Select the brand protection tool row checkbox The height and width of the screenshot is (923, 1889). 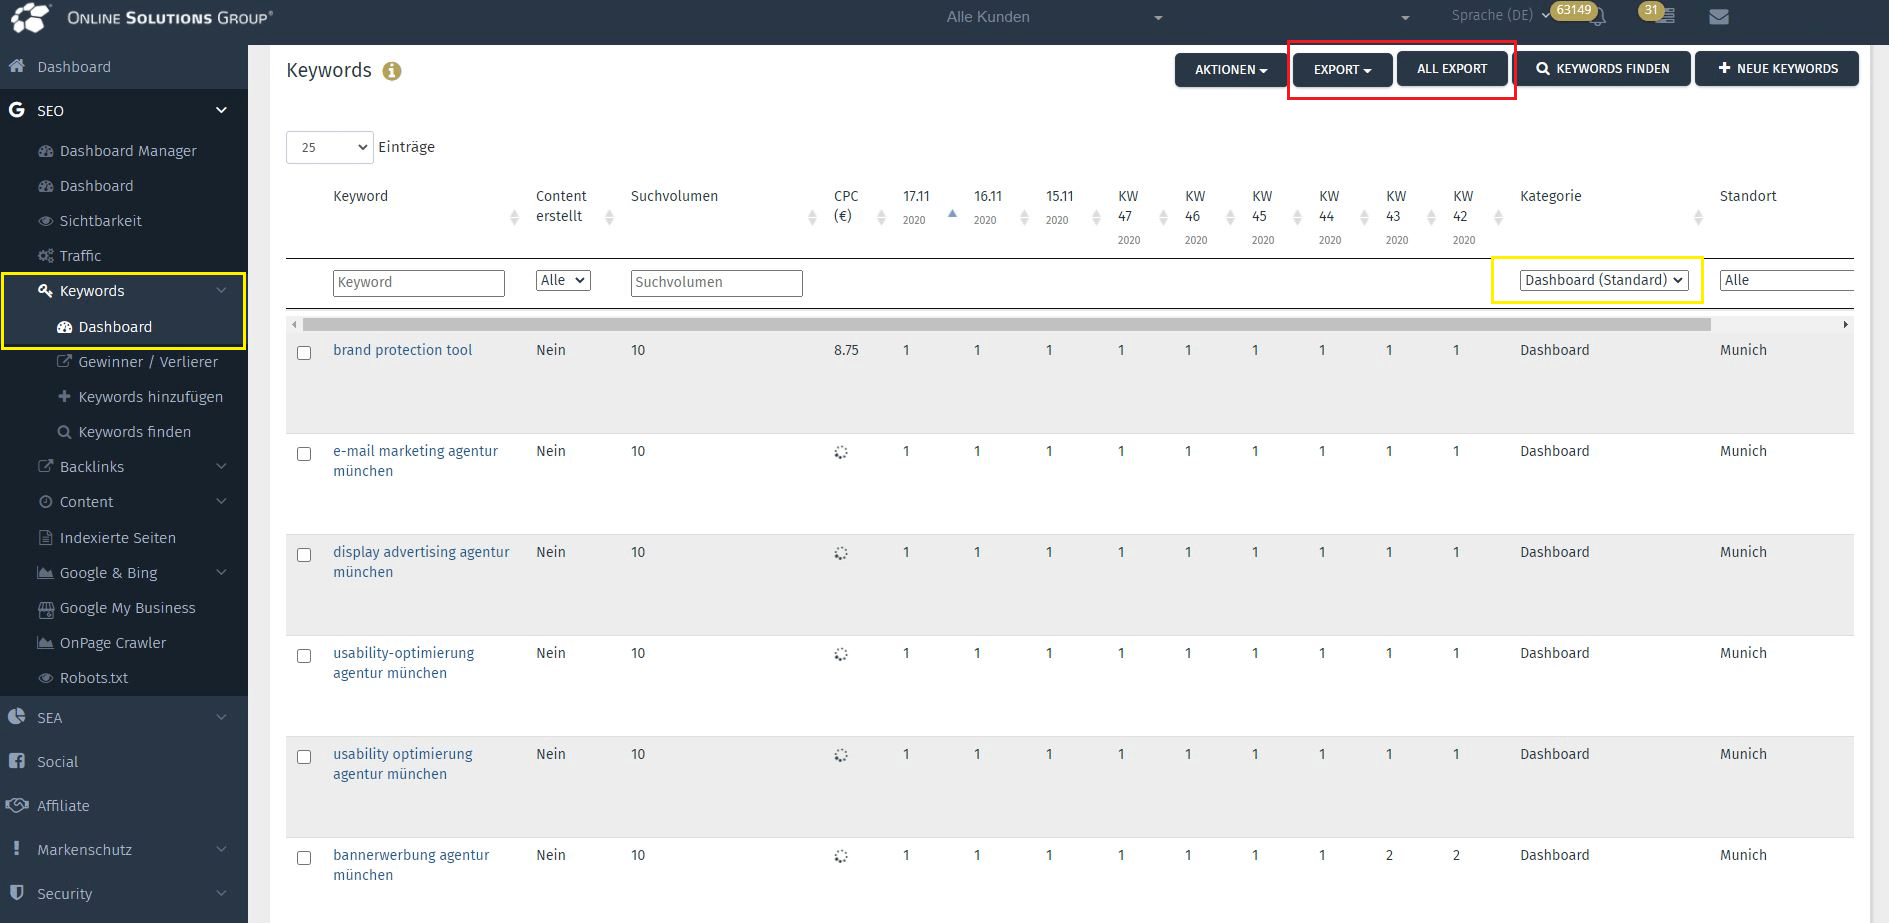[x=304, y=353]
